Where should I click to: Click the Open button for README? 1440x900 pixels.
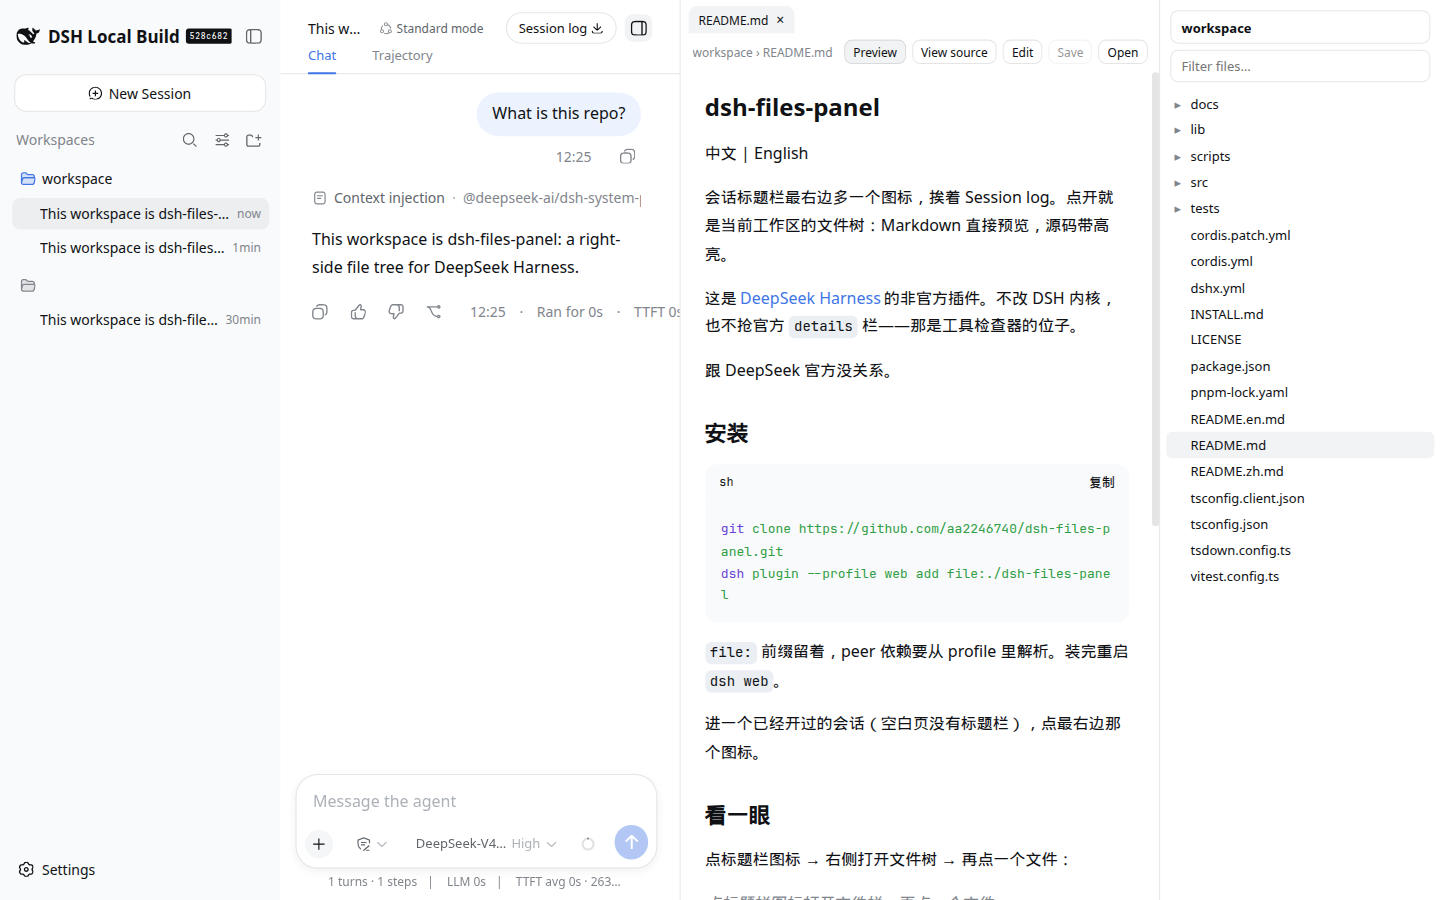pos(1122,52)
